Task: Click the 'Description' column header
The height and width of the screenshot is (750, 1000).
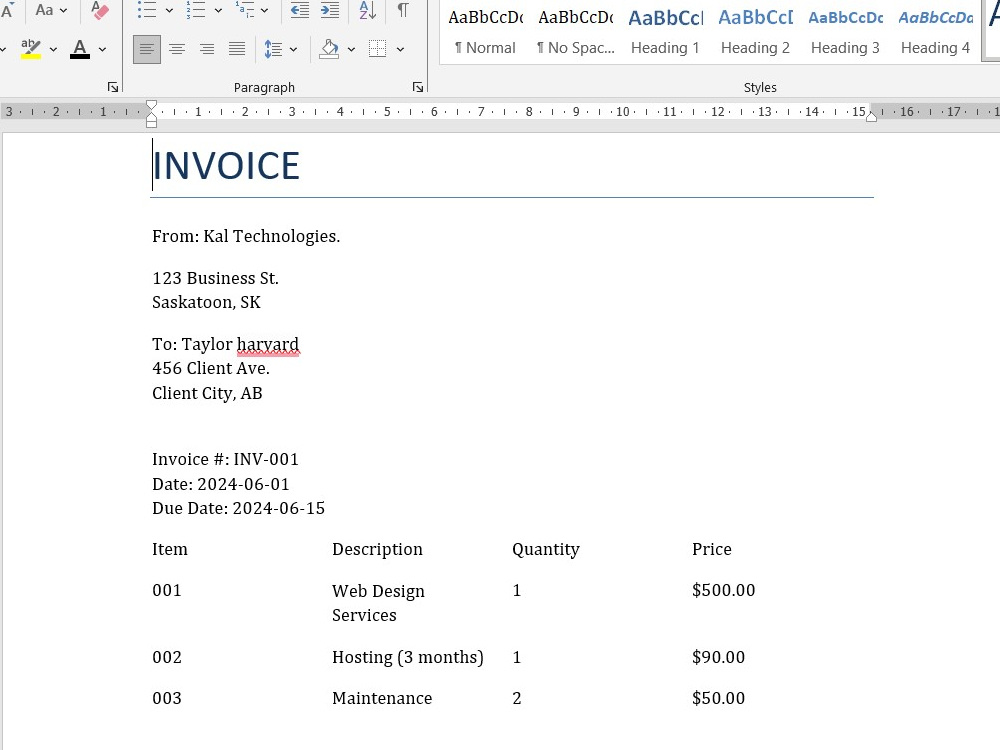Action: (377, 550)
